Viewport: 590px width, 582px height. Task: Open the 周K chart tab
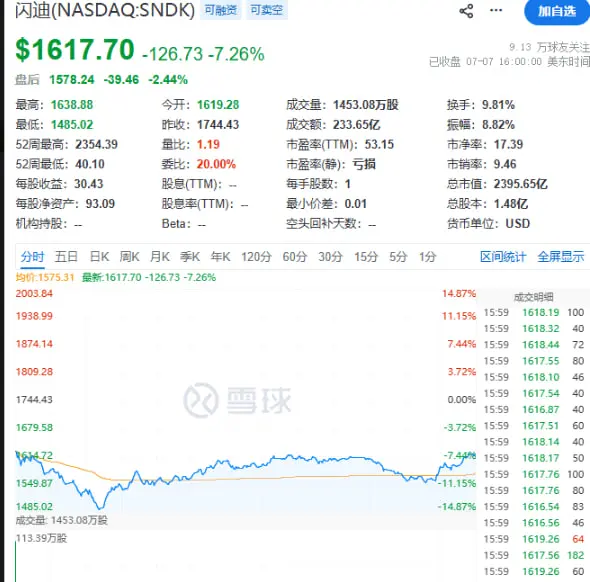[x=129, y=257]
